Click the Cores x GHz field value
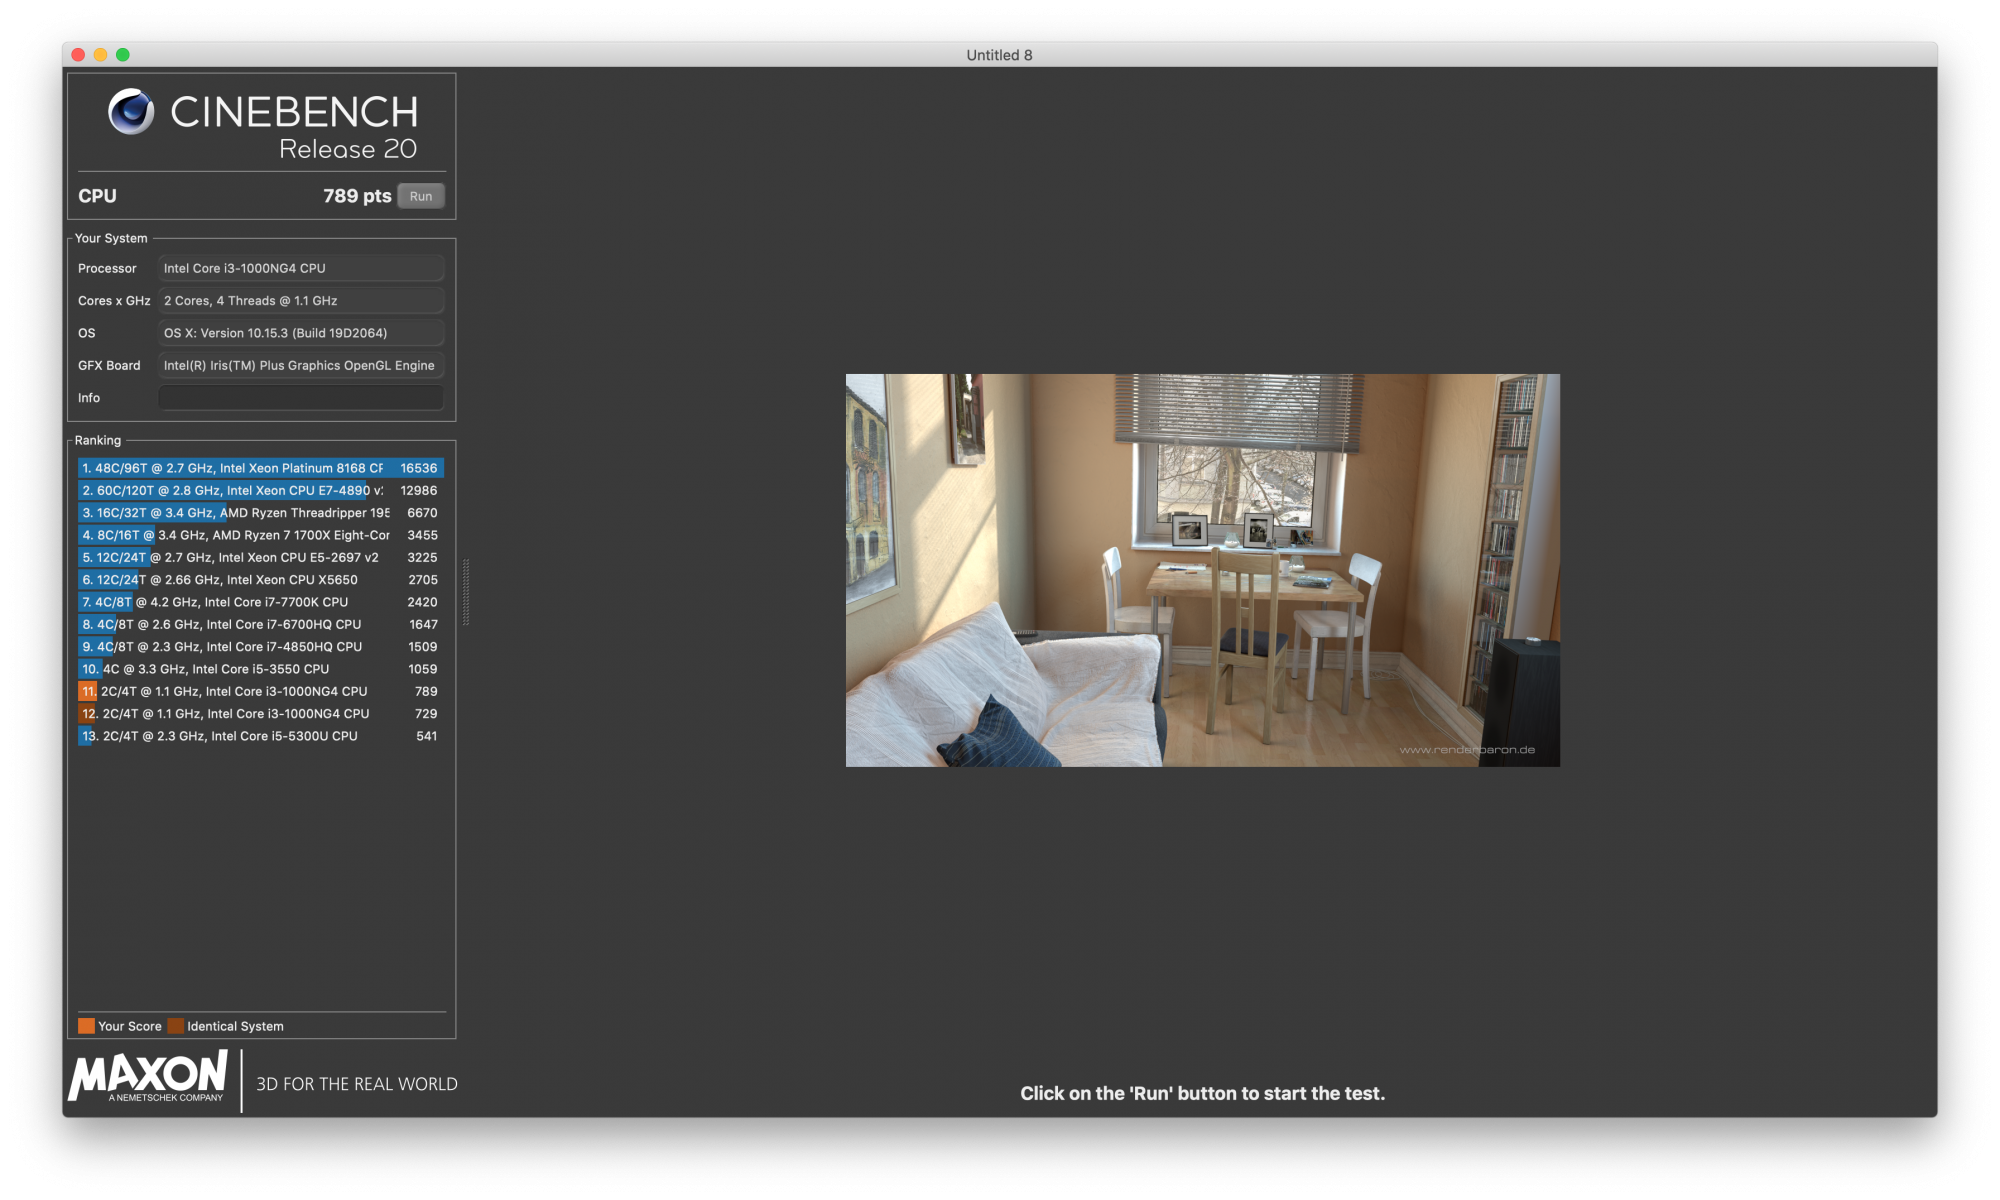Viewport: 2000px width, 1200px height. coord(301,301)
